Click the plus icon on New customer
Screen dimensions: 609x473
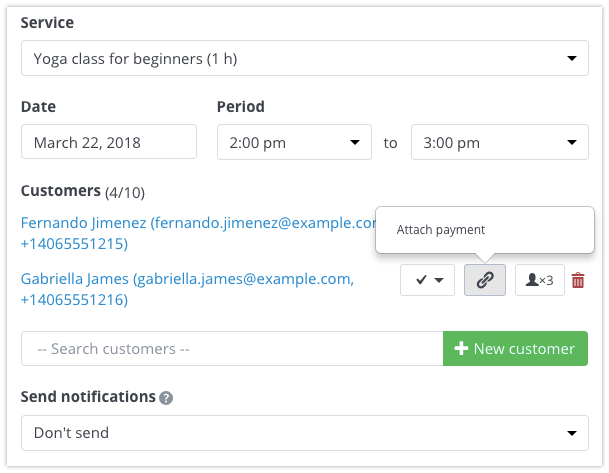pos(461,348)
